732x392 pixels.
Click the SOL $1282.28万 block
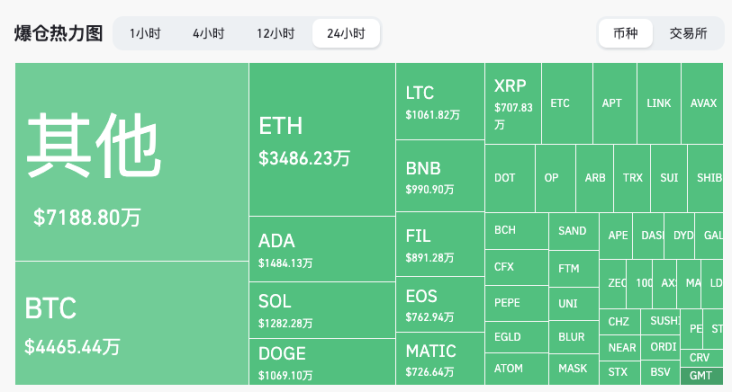(x=322, y=310)
